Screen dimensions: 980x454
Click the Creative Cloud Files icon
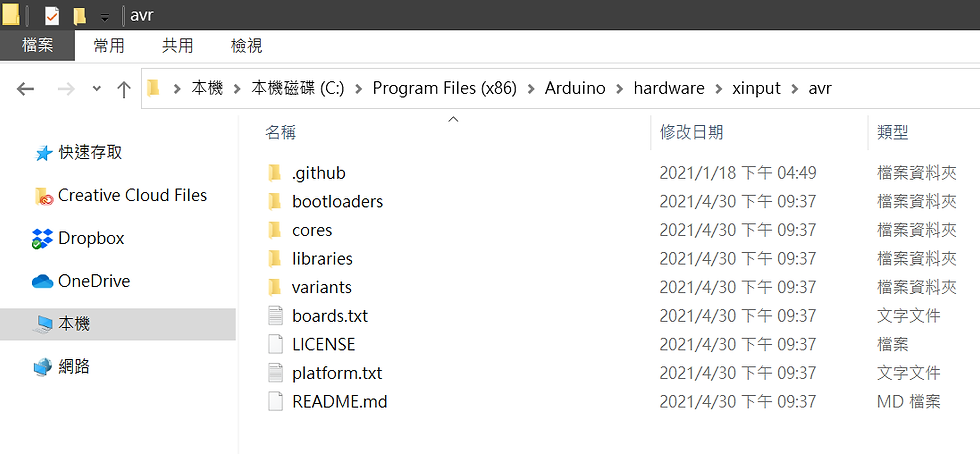(x=43, y=196)
